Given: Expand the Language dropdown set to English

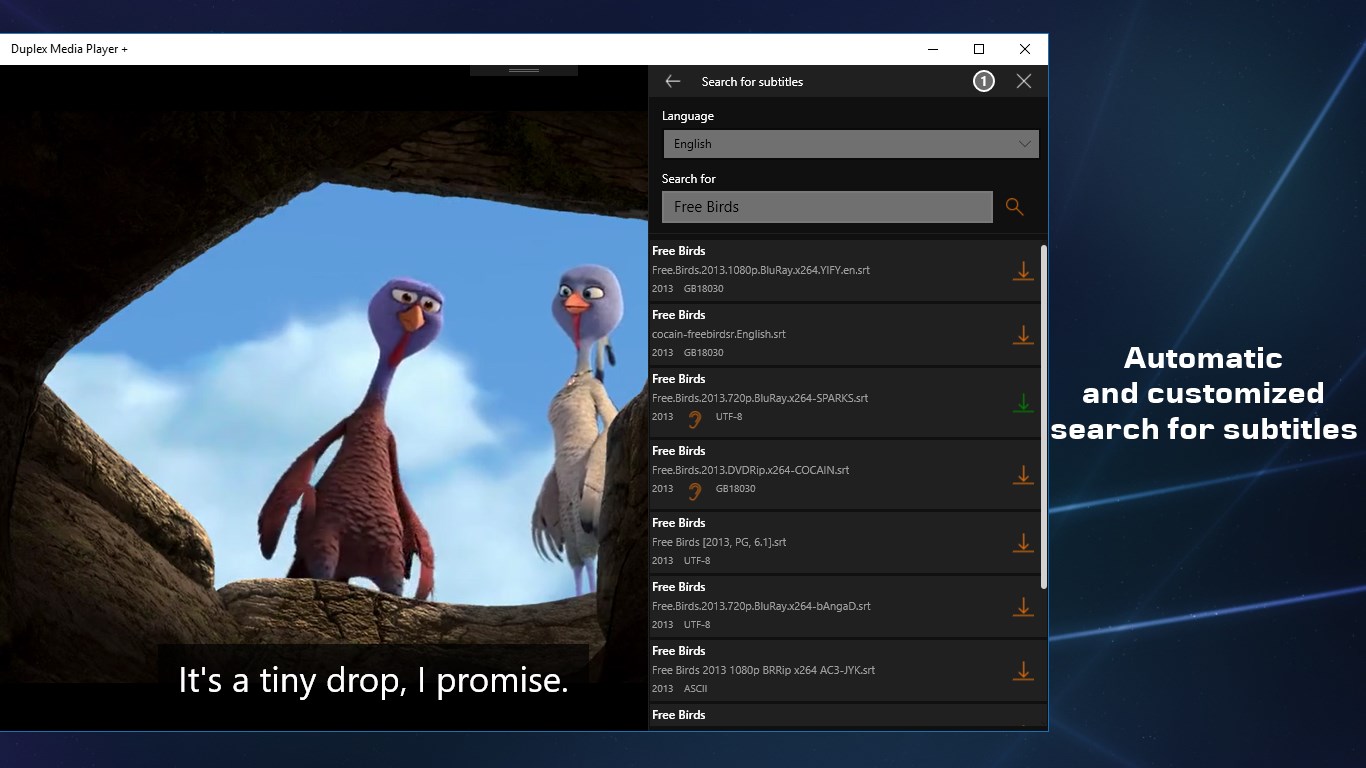Looking at the screenshot, I should point(851,144).
